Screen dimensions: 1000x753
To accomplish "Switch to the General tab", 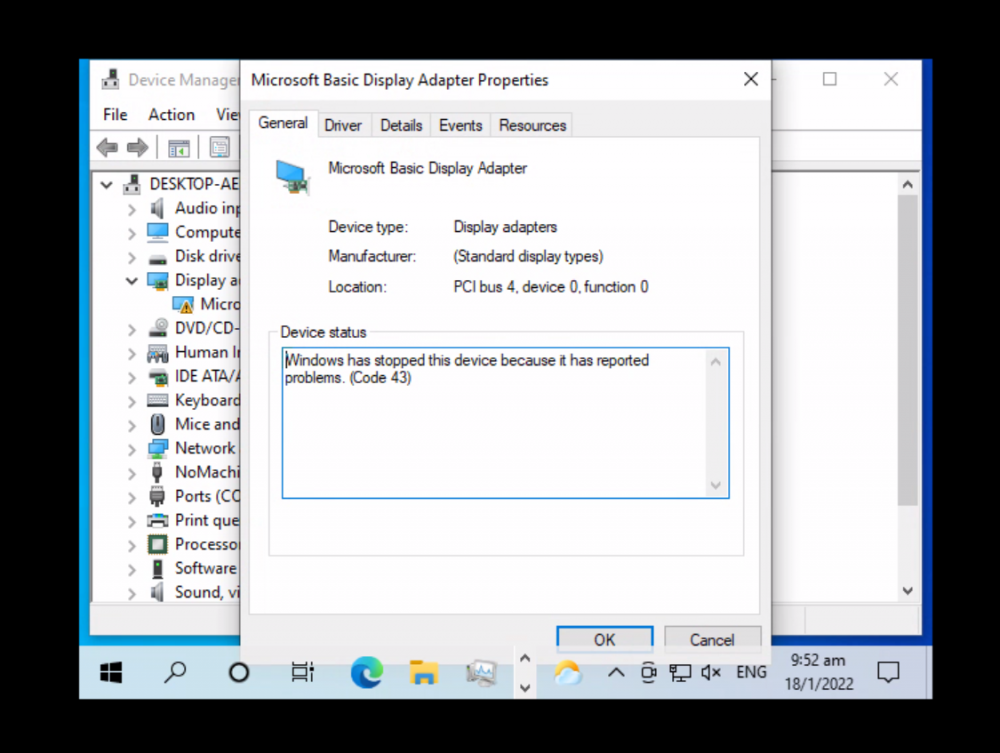I will tap(283, 123).
